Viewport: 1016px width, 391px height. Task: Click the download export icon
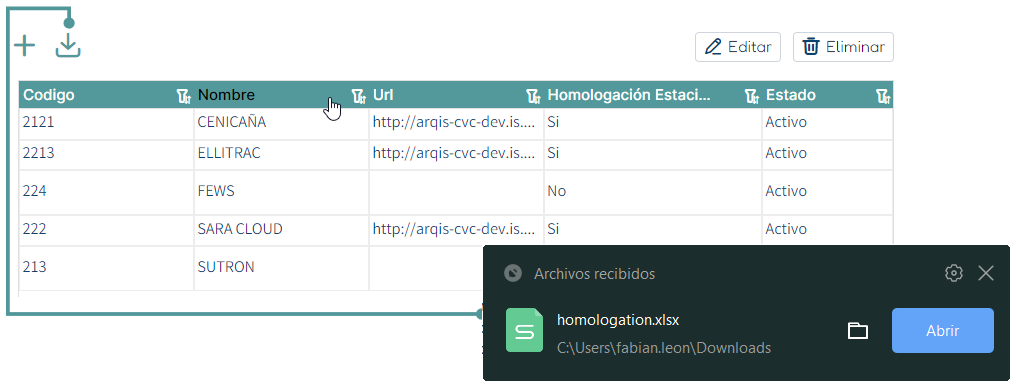coord(68,45)
